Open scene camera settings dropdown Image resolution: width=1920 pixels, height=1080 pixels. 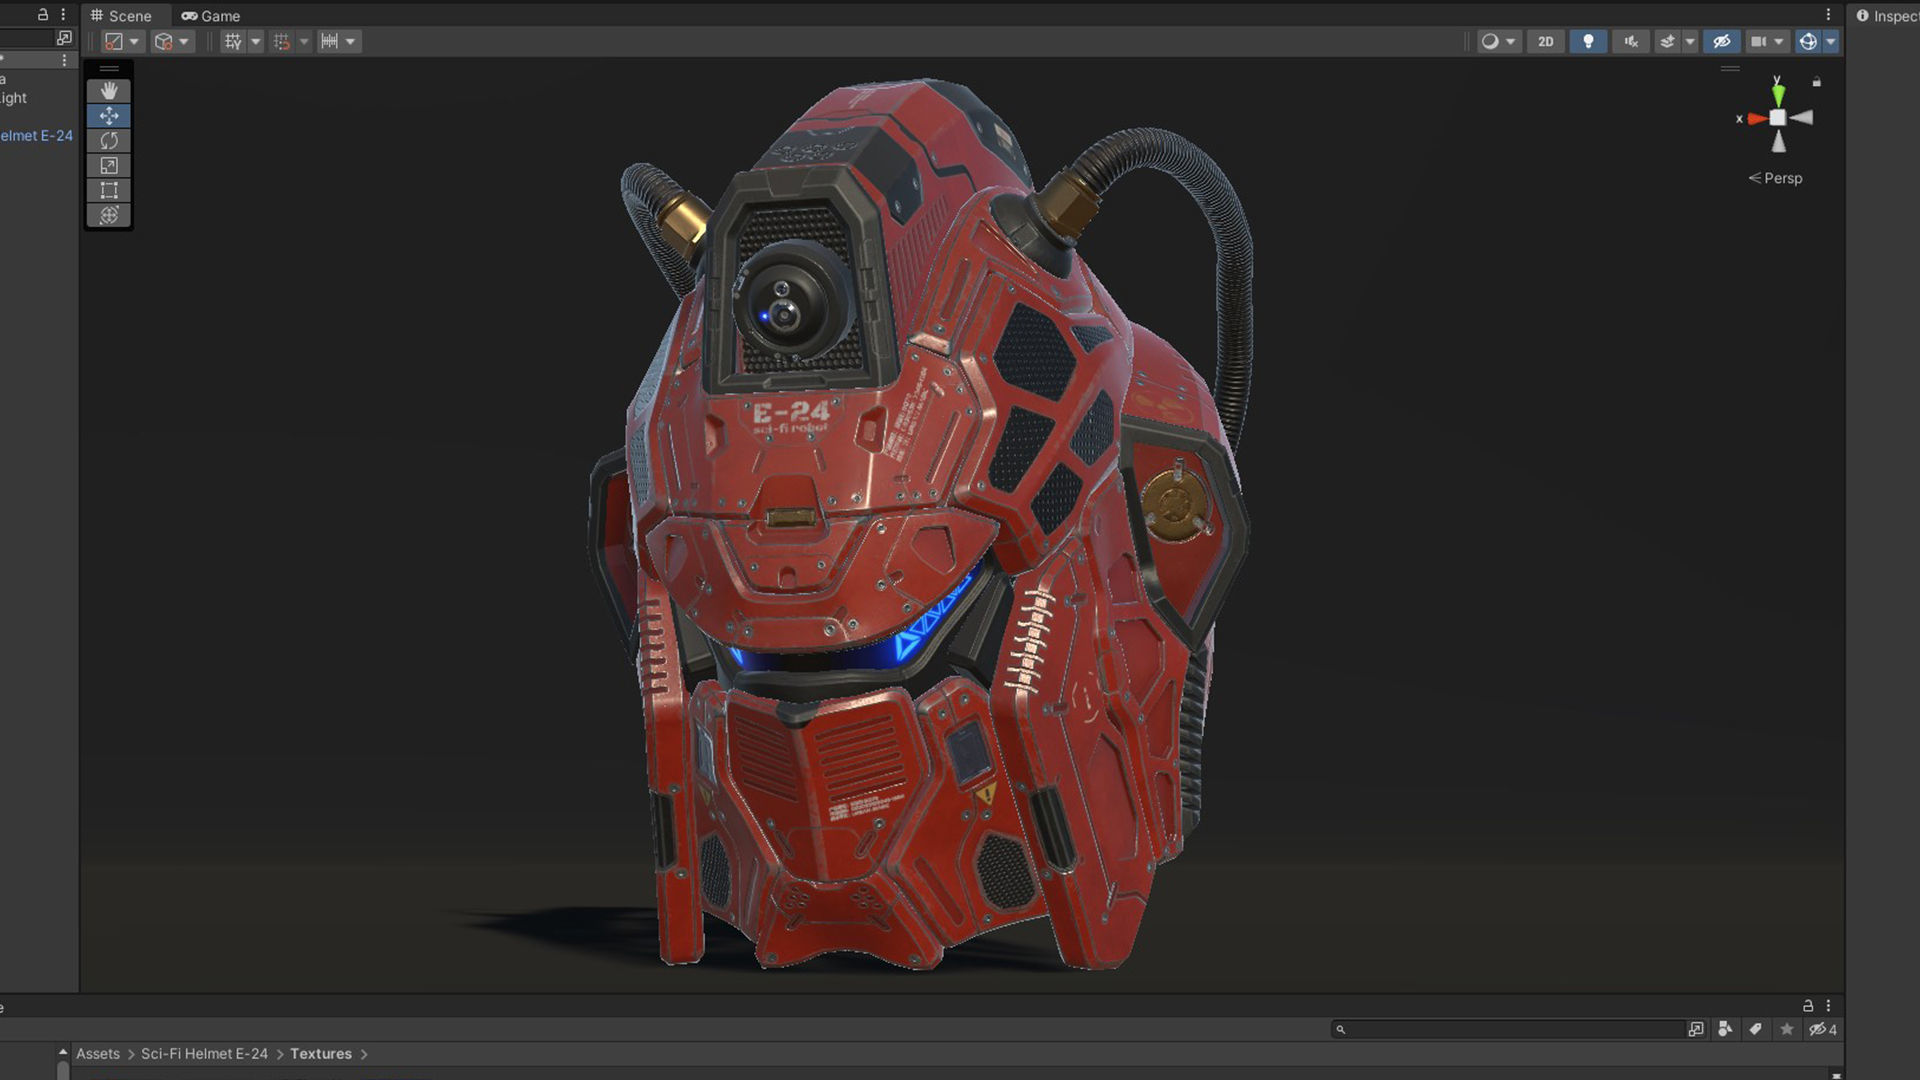(x=1766, y=41)
